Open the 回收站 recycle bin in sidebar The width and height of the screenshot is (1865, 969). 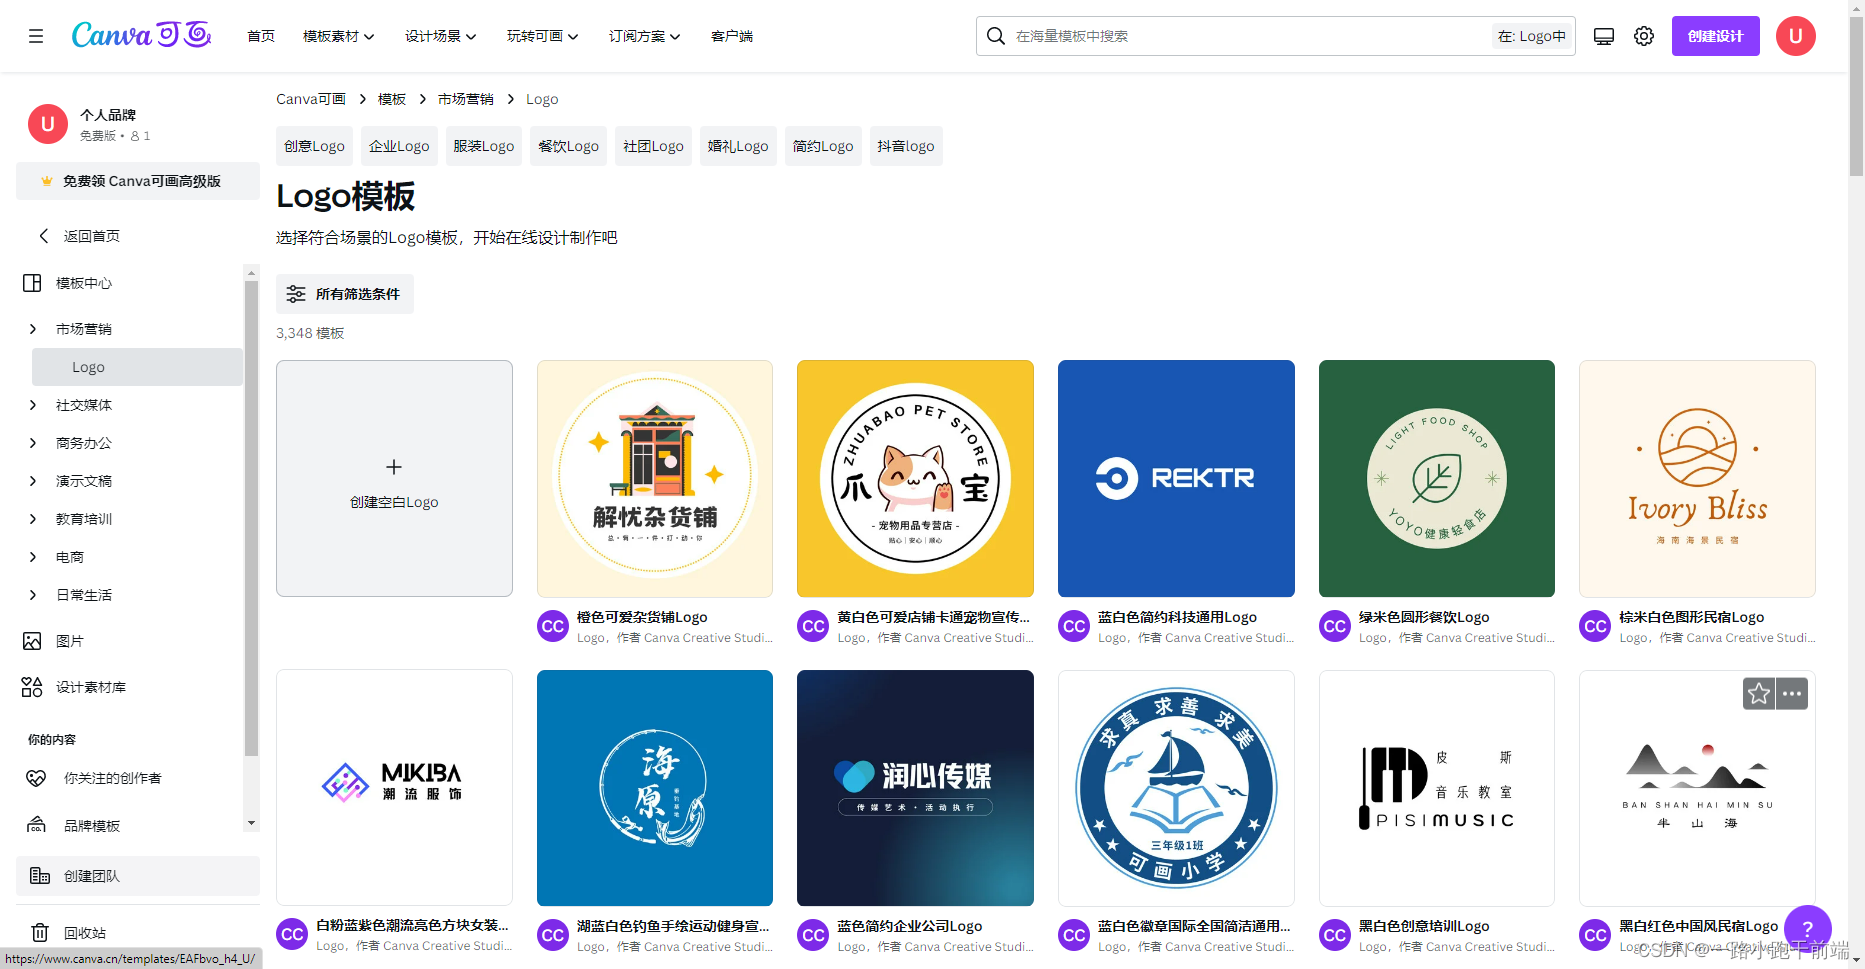coord(85,932)
